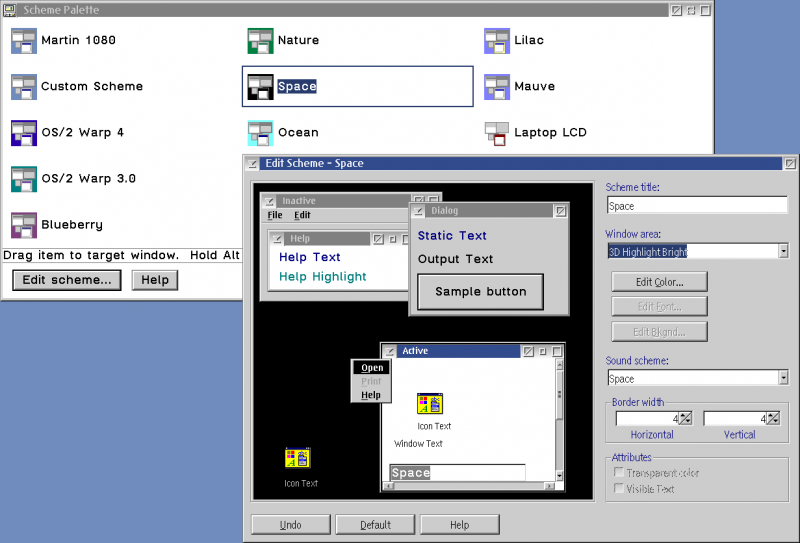
Task: Adjust Vertical border width spinner arrows
Action: tap(773, 418)
